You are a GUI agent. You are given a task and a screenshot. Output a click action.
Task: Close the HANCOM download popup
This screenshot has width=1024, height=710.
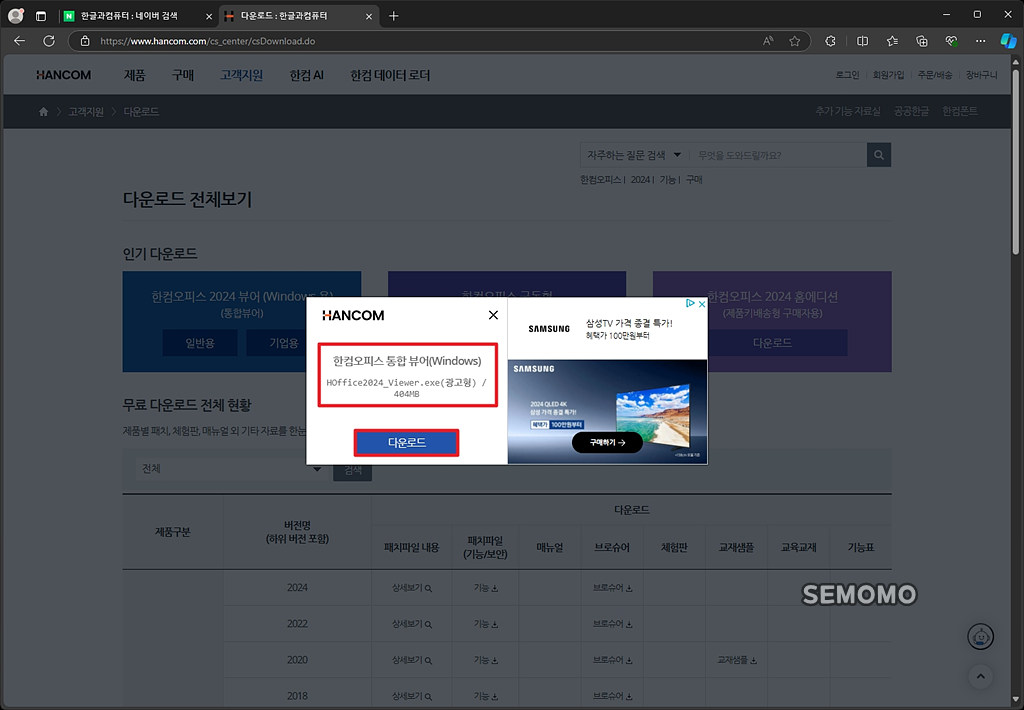[x=493, y=315]
